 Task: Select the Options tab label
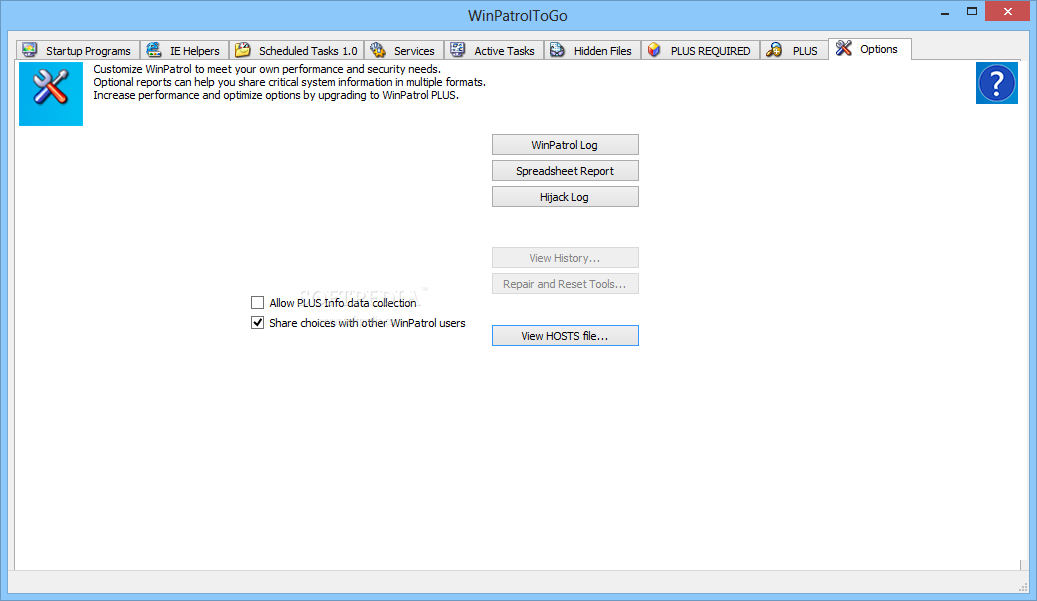tap(878, 49)
